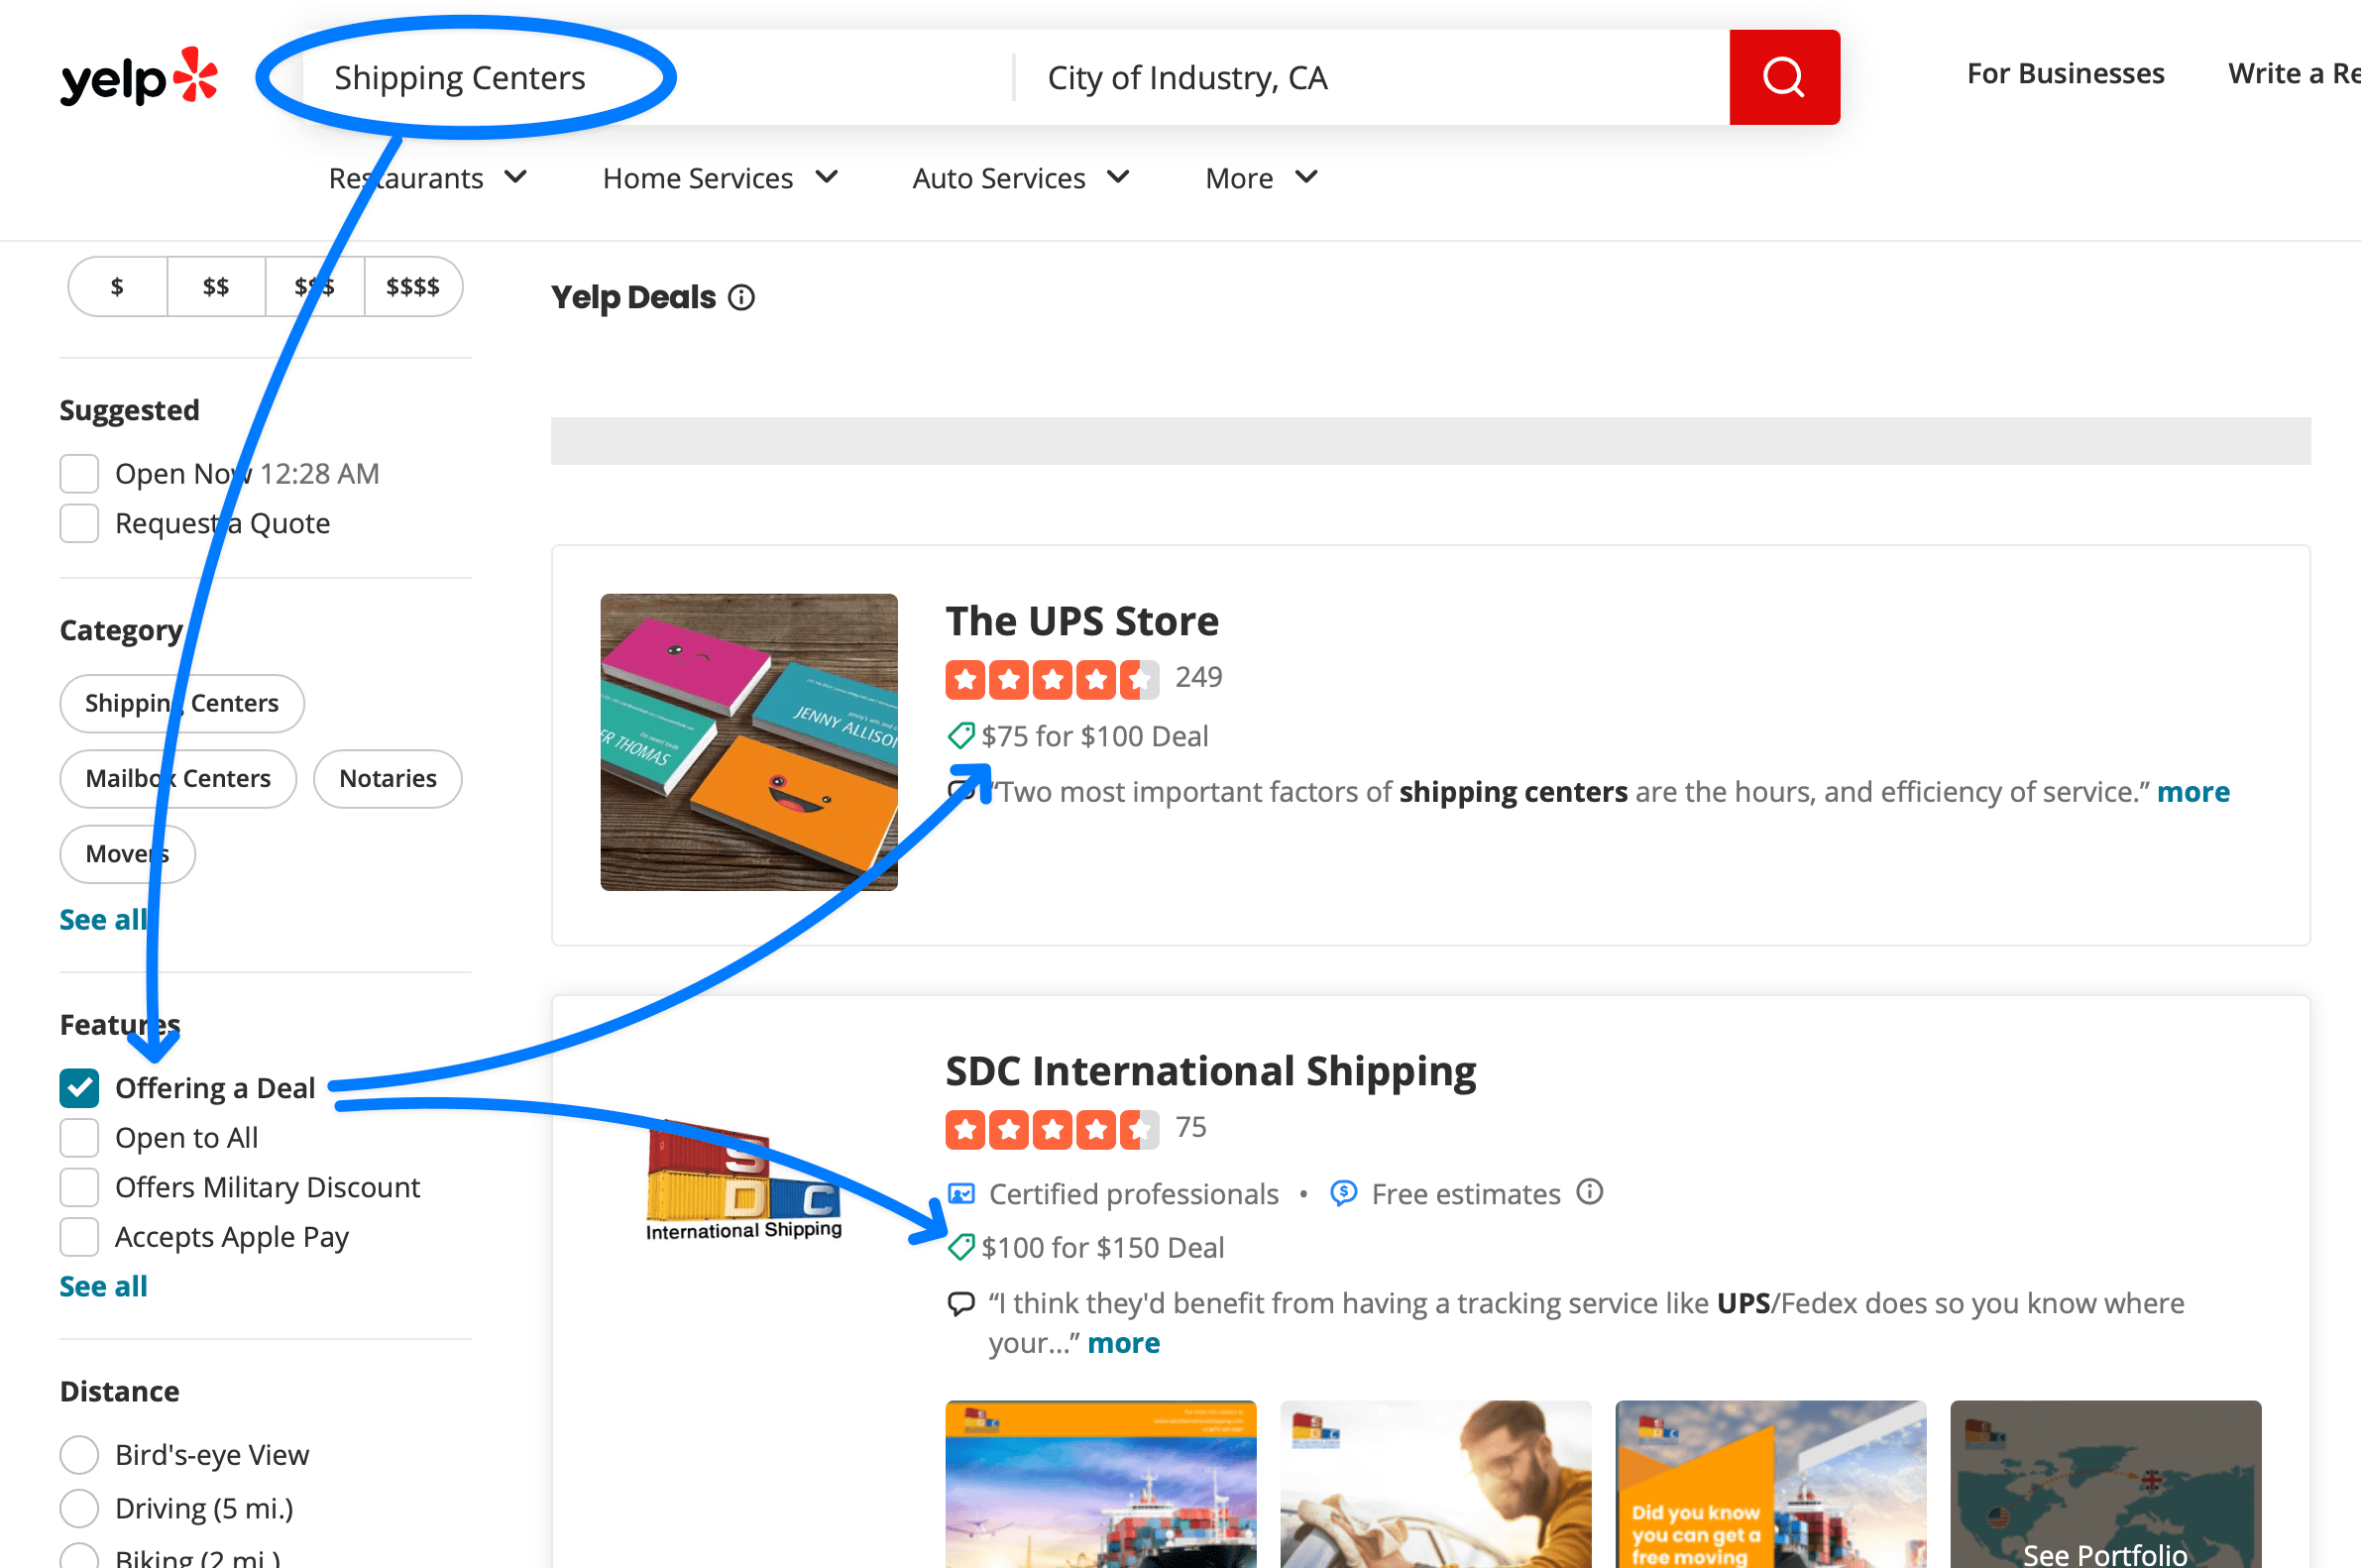The height and width of the screenshot is (1568, 2361).
Task: Enable the Offers Military Discount checkbox
Action: pyautogui.click(x=78, y=1186)
